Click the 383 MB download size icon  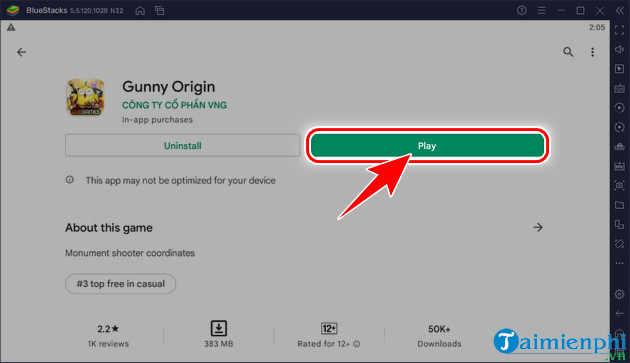click(x=219, y=328)
